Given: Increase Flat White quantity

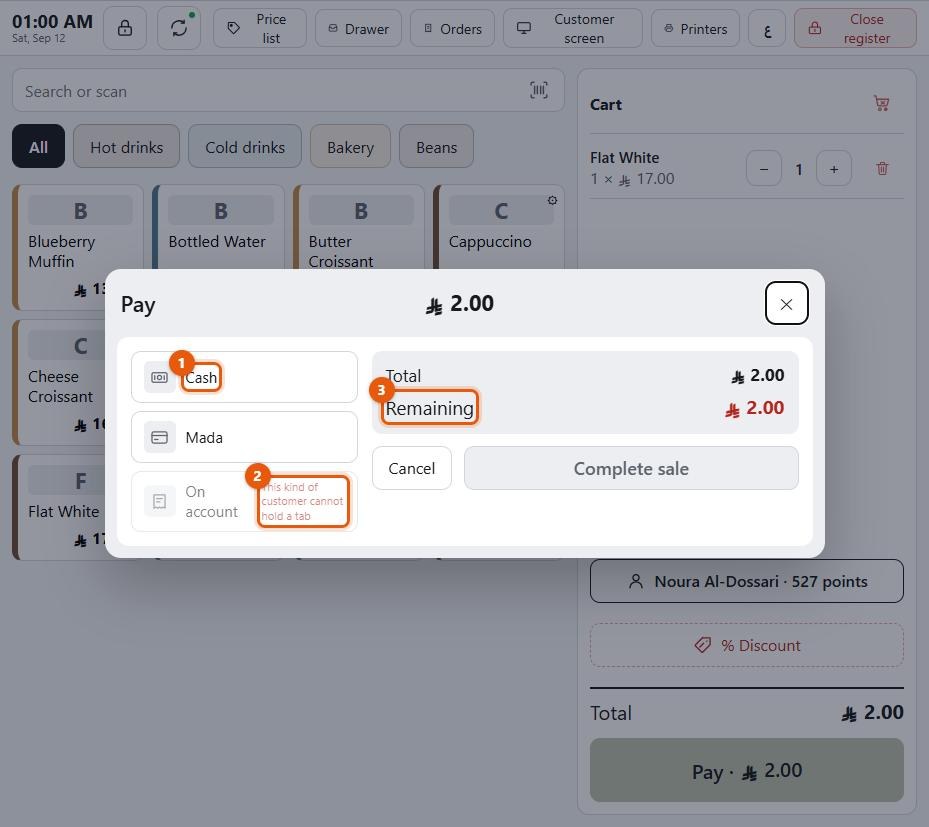Looking at the screenshot, I should click(x=834, y=169).
